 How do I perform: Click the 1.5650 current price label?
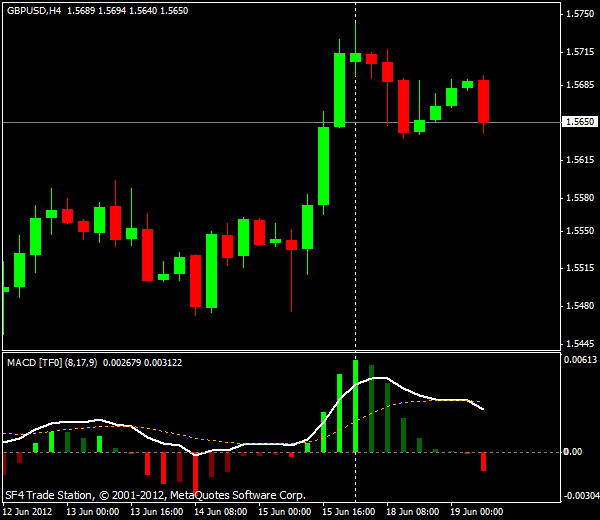click(580, 122)
